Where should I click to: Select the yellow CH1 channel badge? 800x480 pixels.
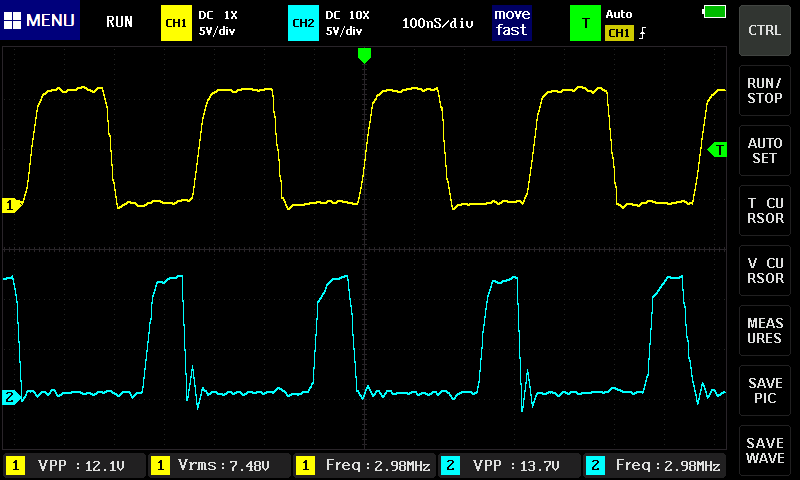tap(176, 22)
